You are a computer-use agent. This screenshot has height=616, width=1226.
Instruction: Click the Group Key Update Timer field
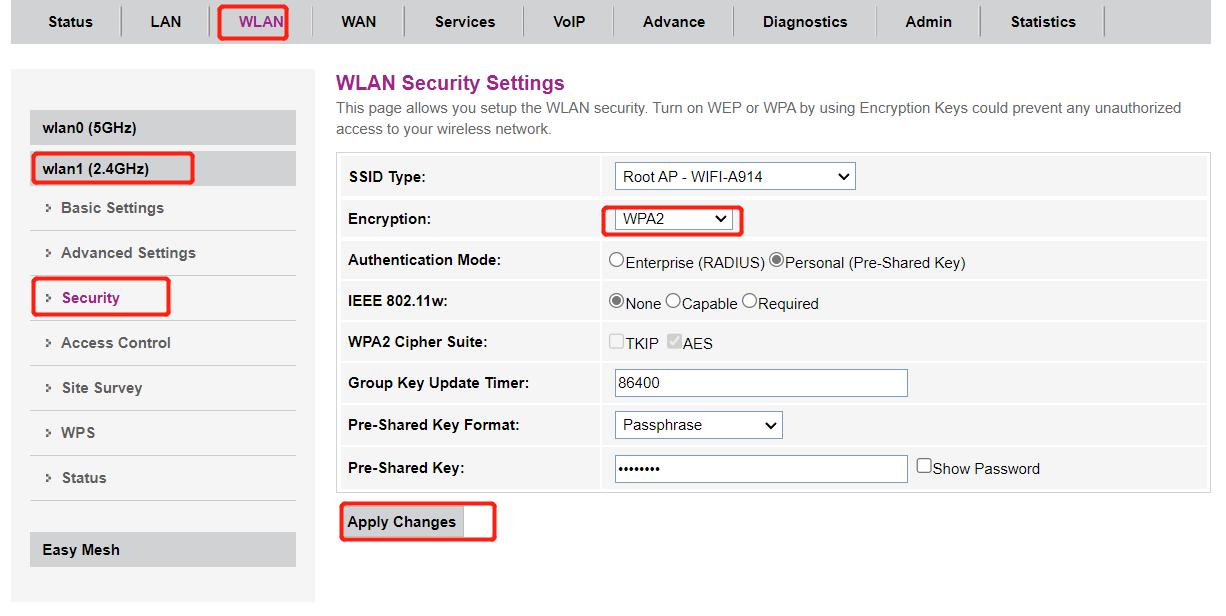click(760, 383)
